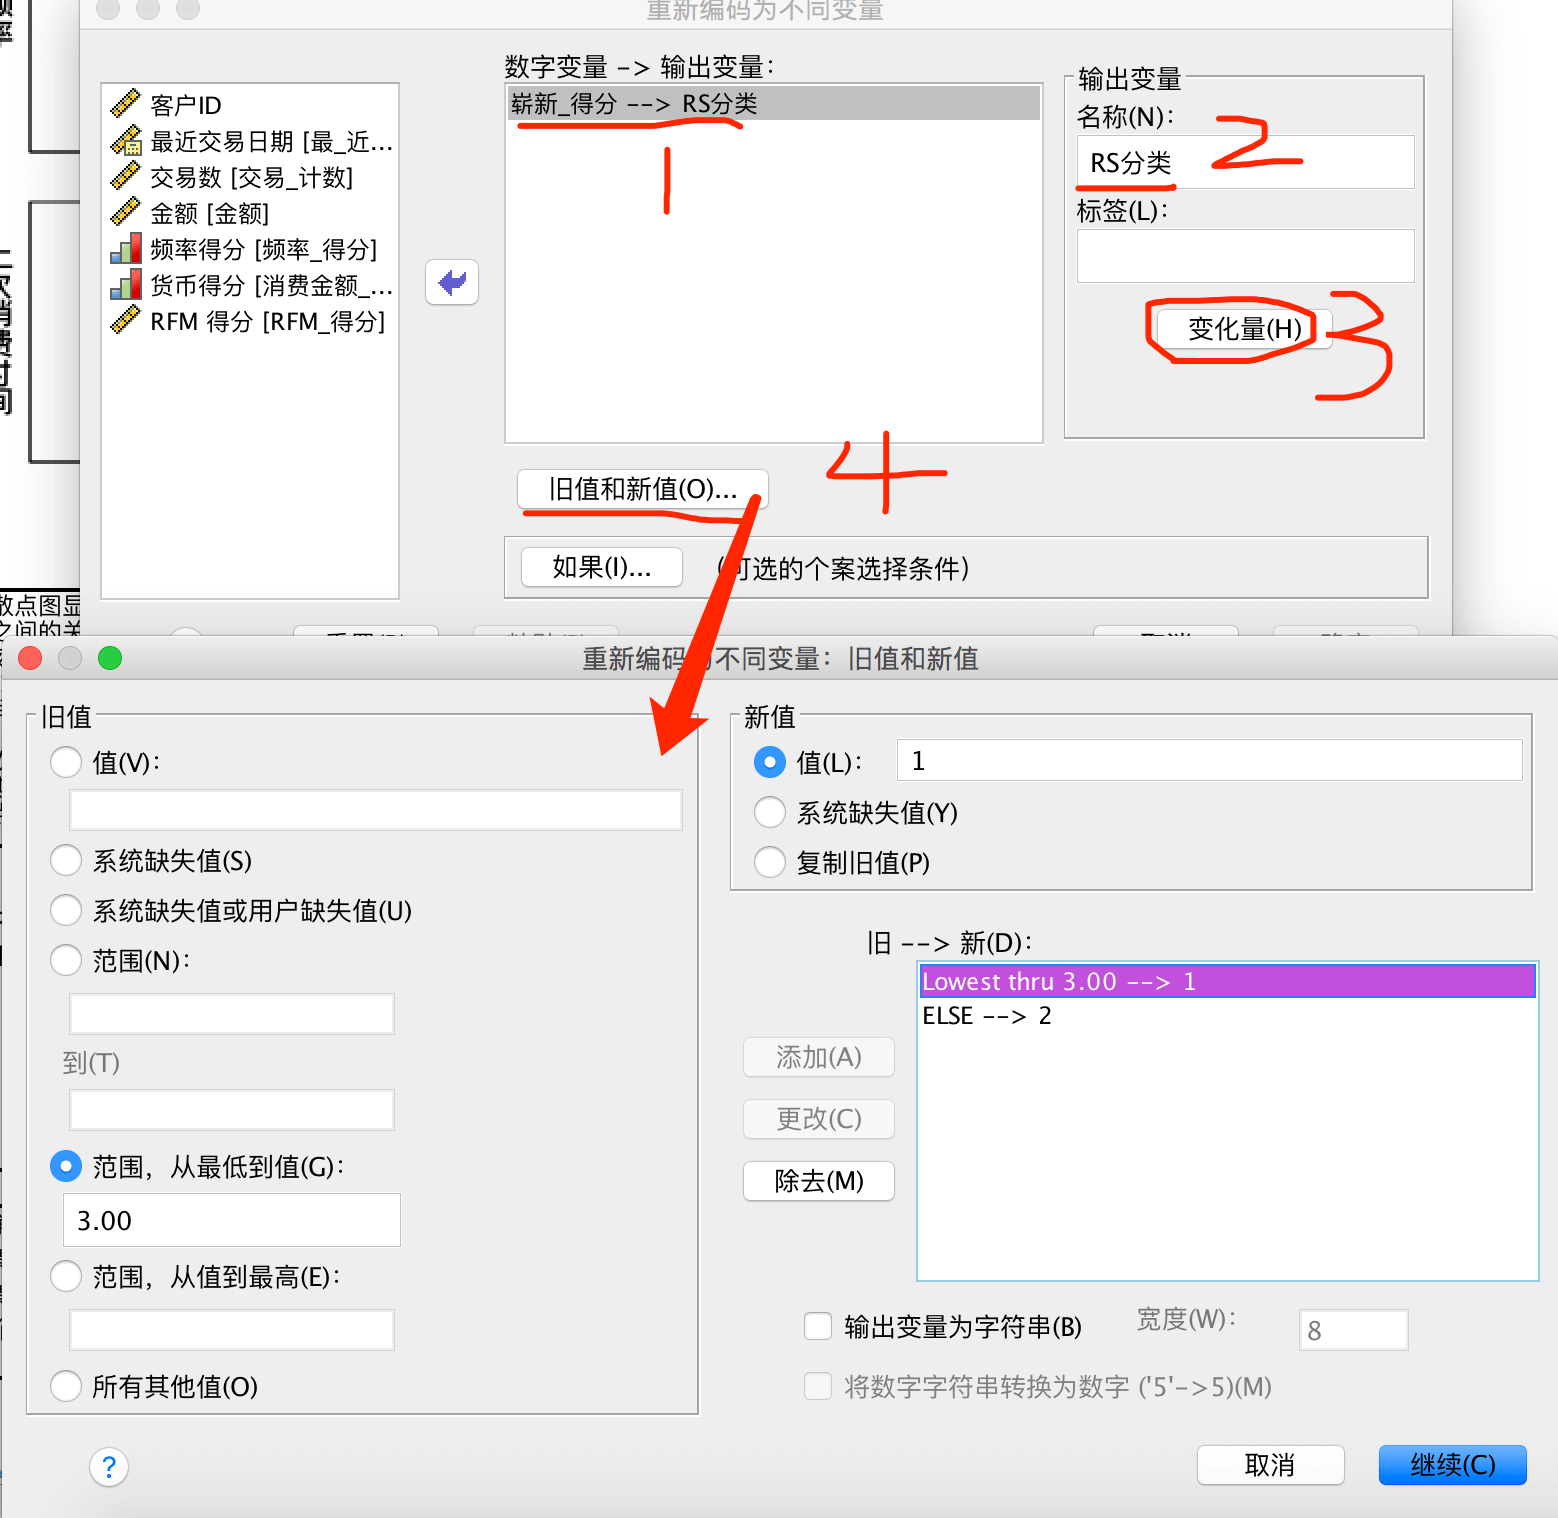Select the new value 值(L) radio button
The image size is (1558, 1518).
770,762
